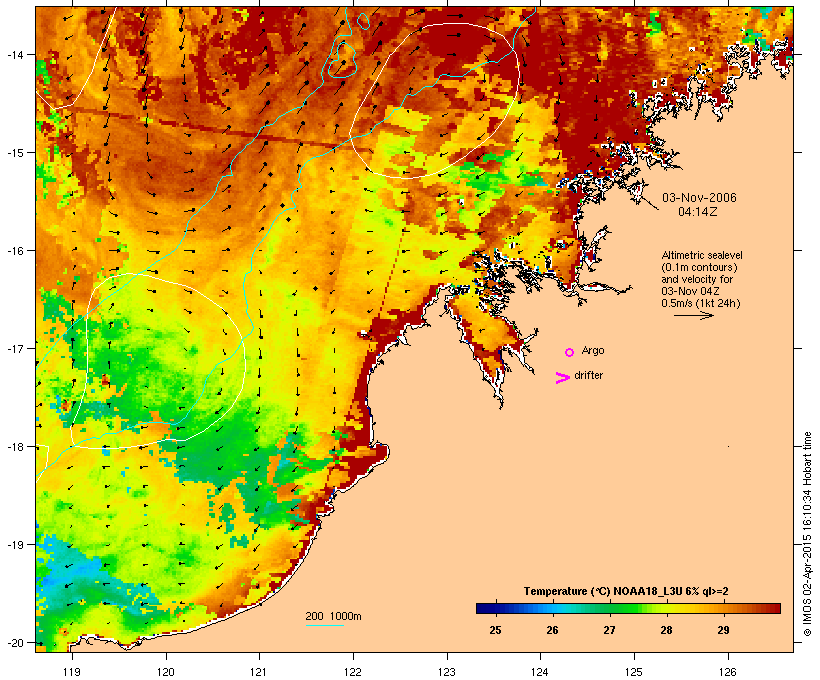Click the drifter legend label
Image resolution: width=820 pixels, height=680 pixels.
[588, 375]
